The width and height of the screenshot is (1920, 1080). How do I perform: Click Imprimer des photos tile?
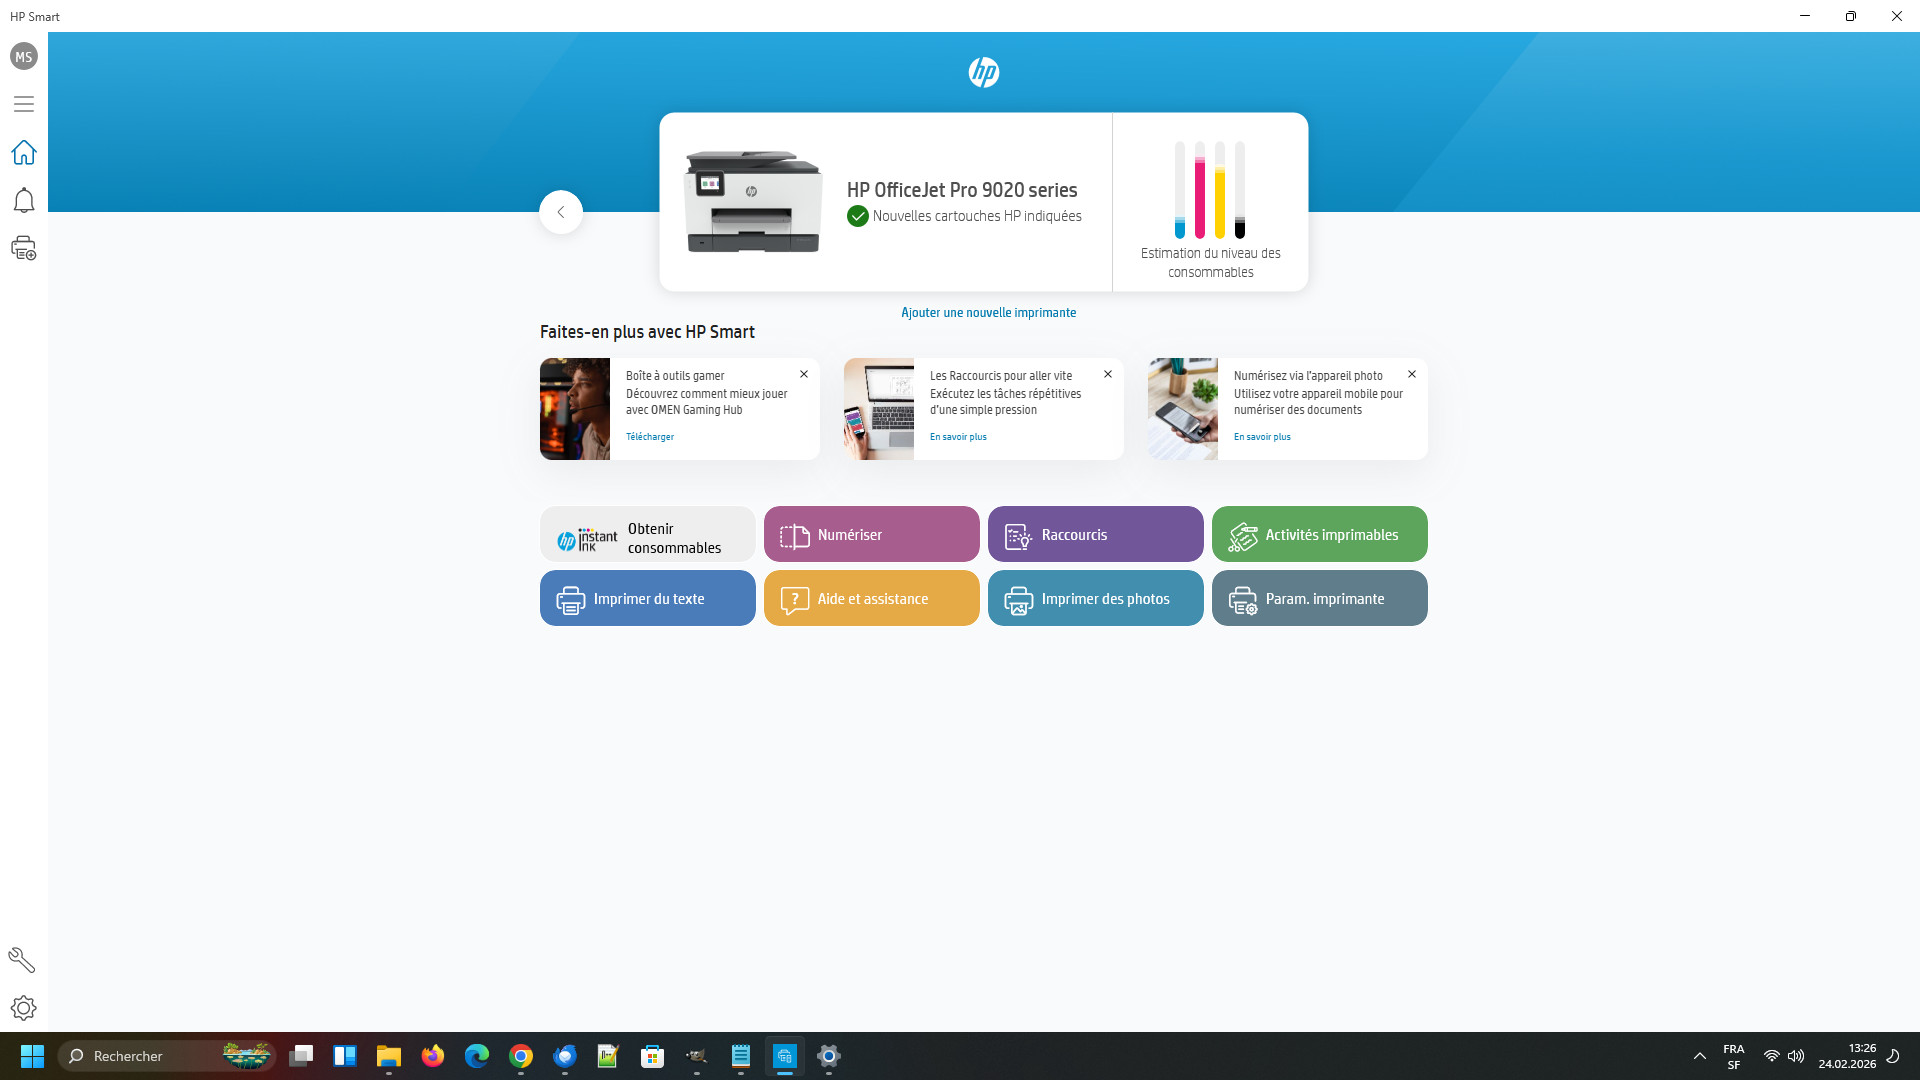tap(1095, 598)
